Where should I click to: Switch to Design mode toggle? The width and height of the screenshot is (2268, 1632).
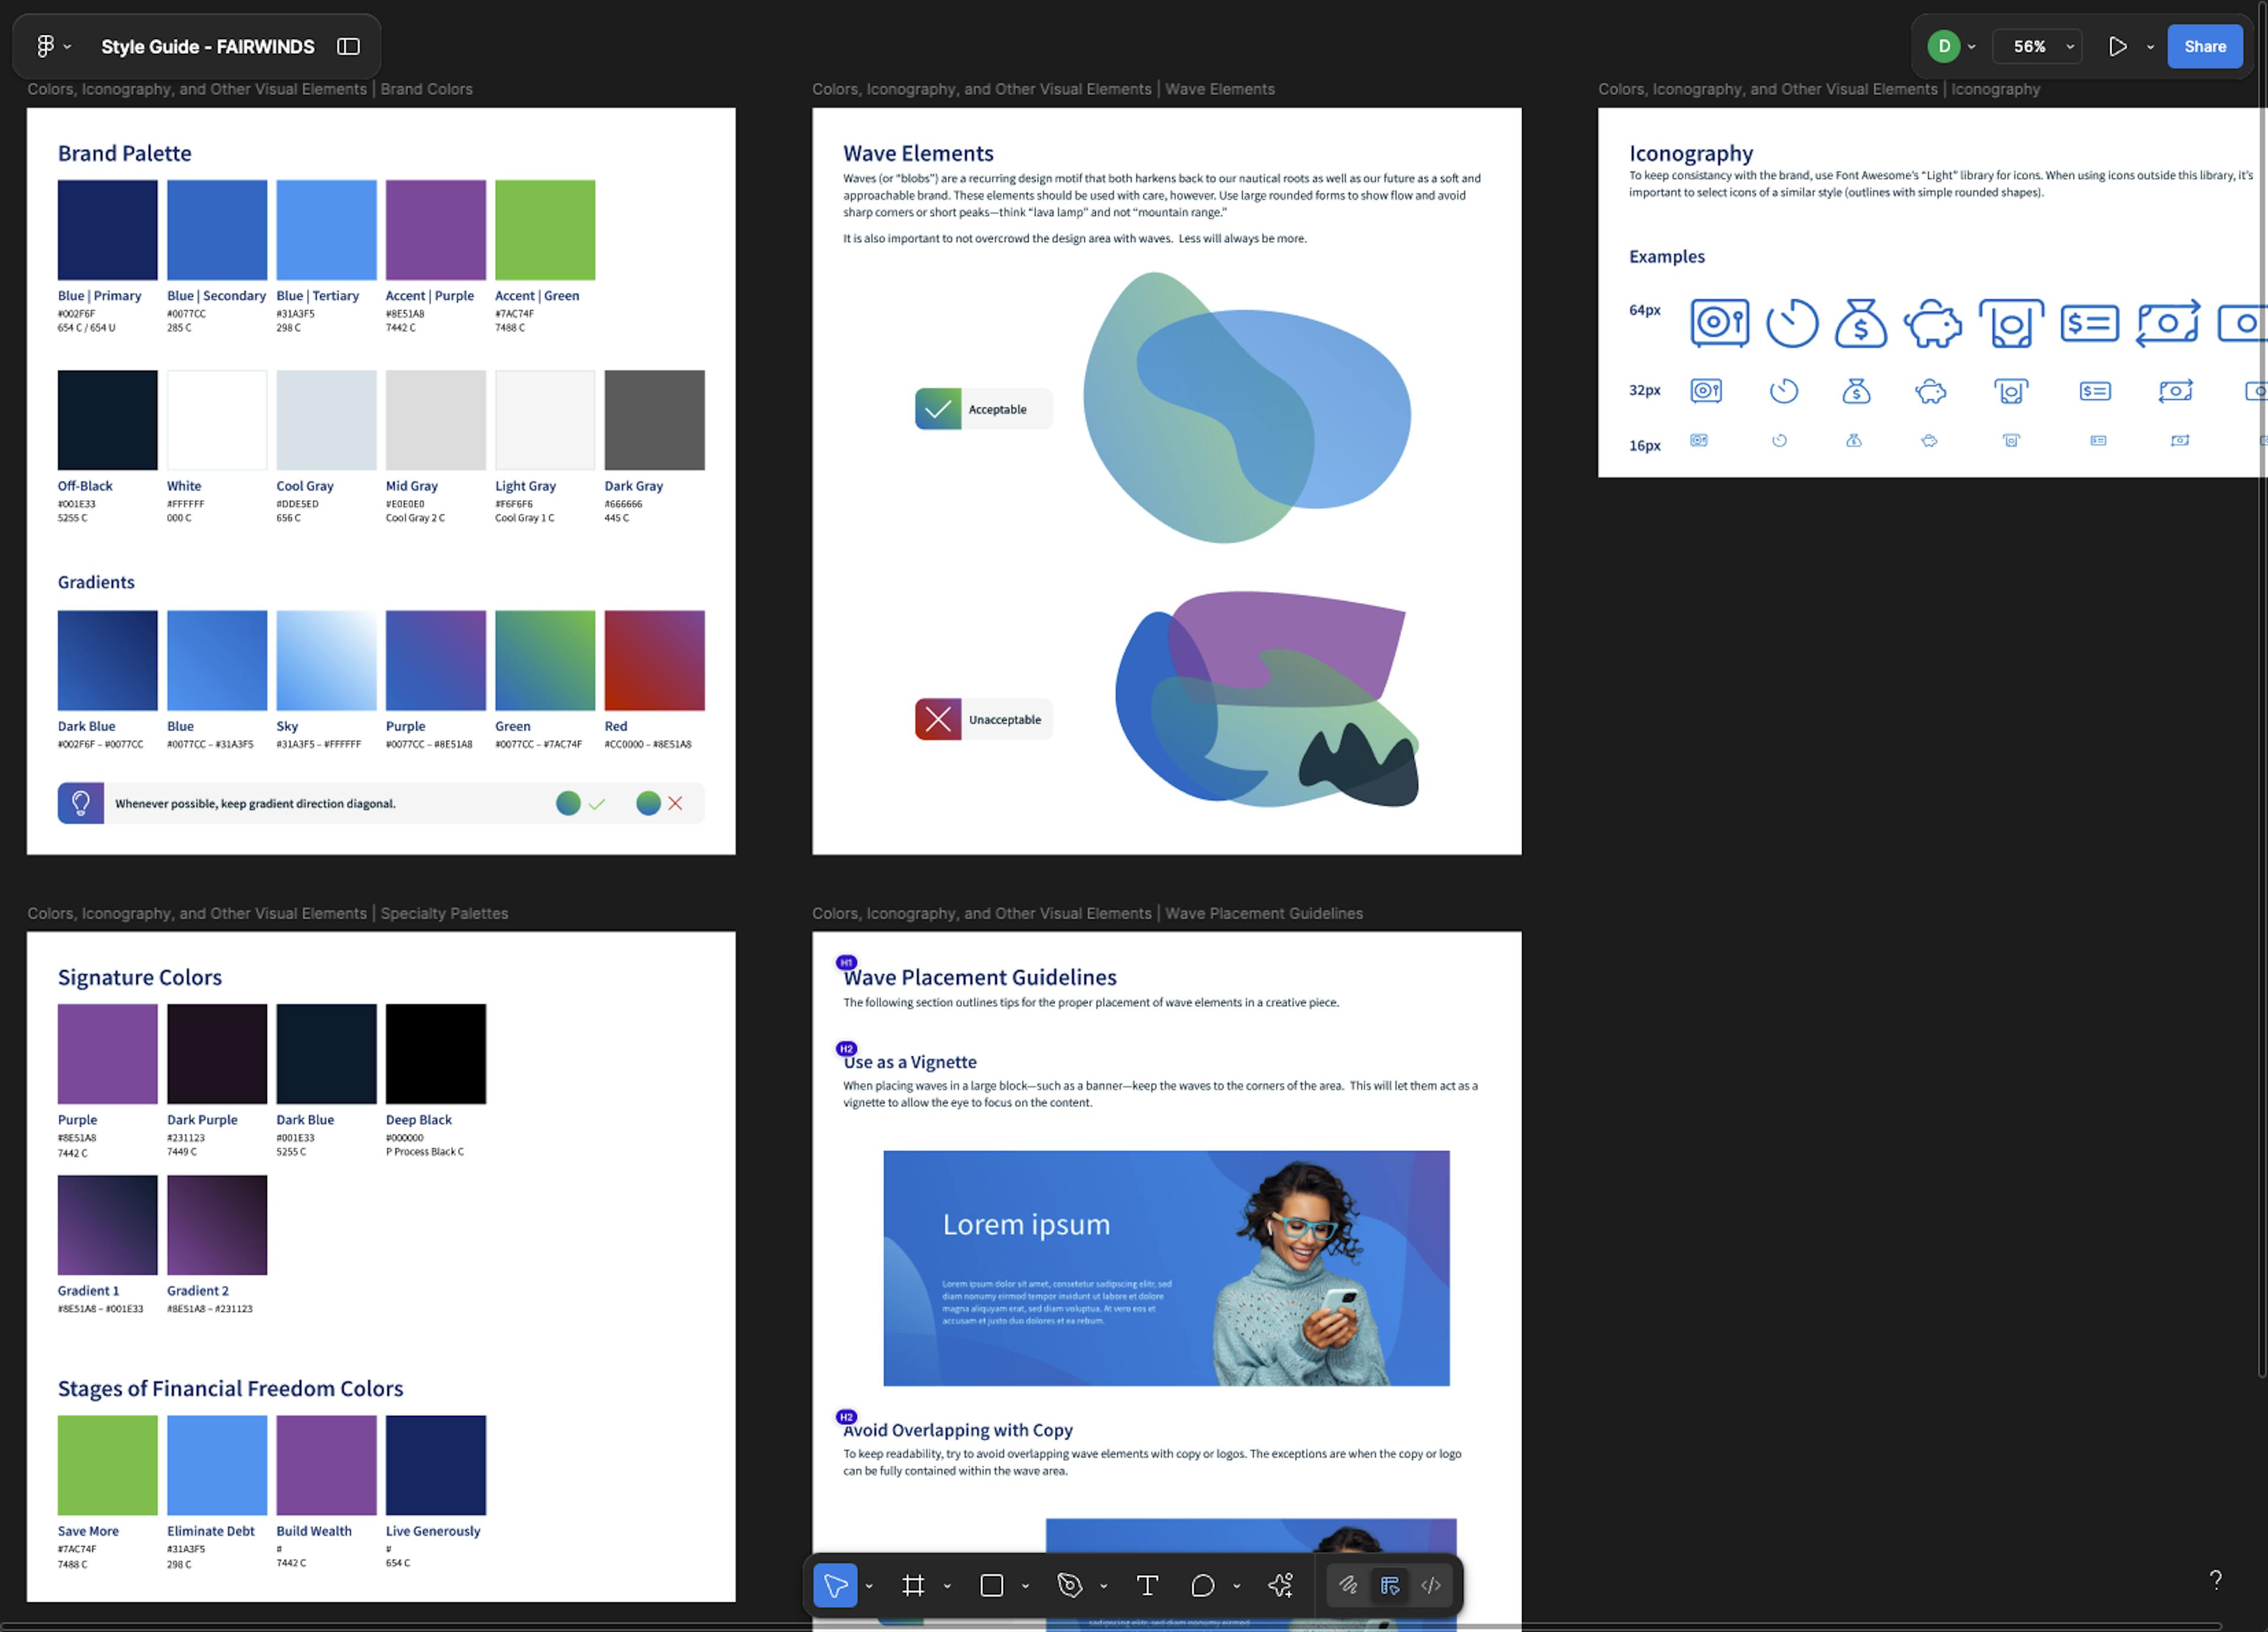pyautogui.click(x=1390, y=1585)
